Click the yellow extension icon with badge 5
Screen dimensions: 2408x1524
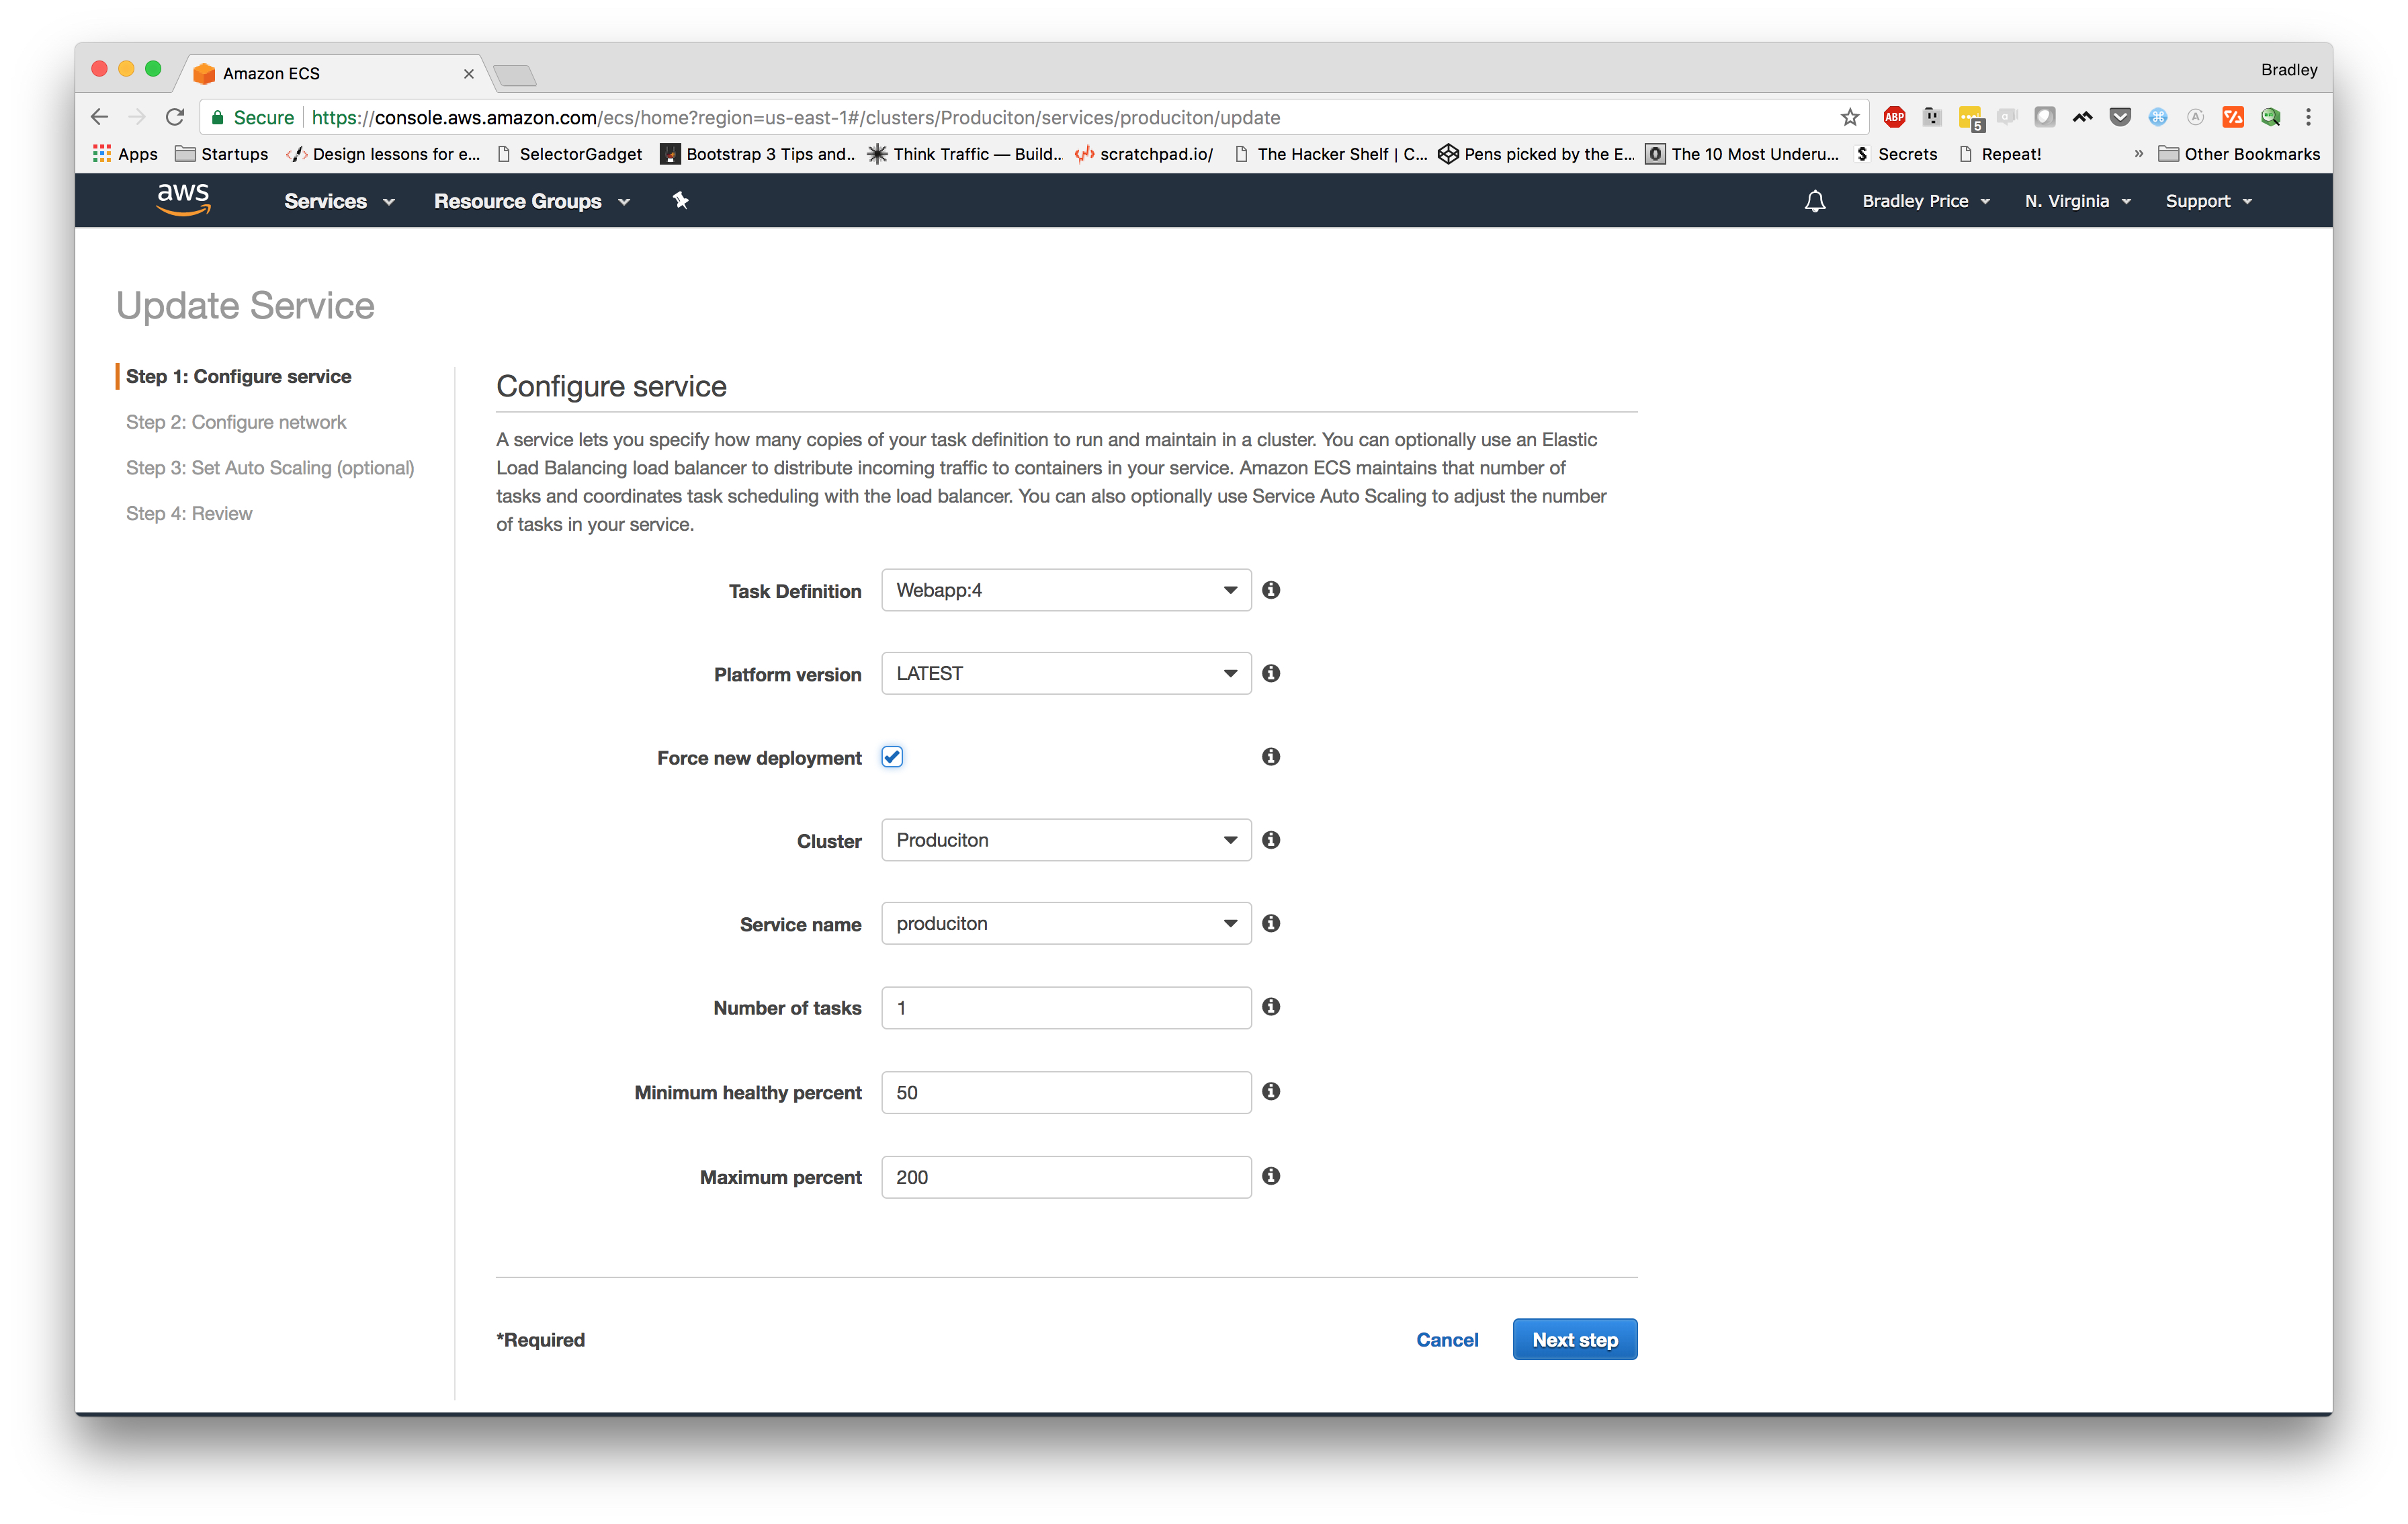pos(1970,118)
